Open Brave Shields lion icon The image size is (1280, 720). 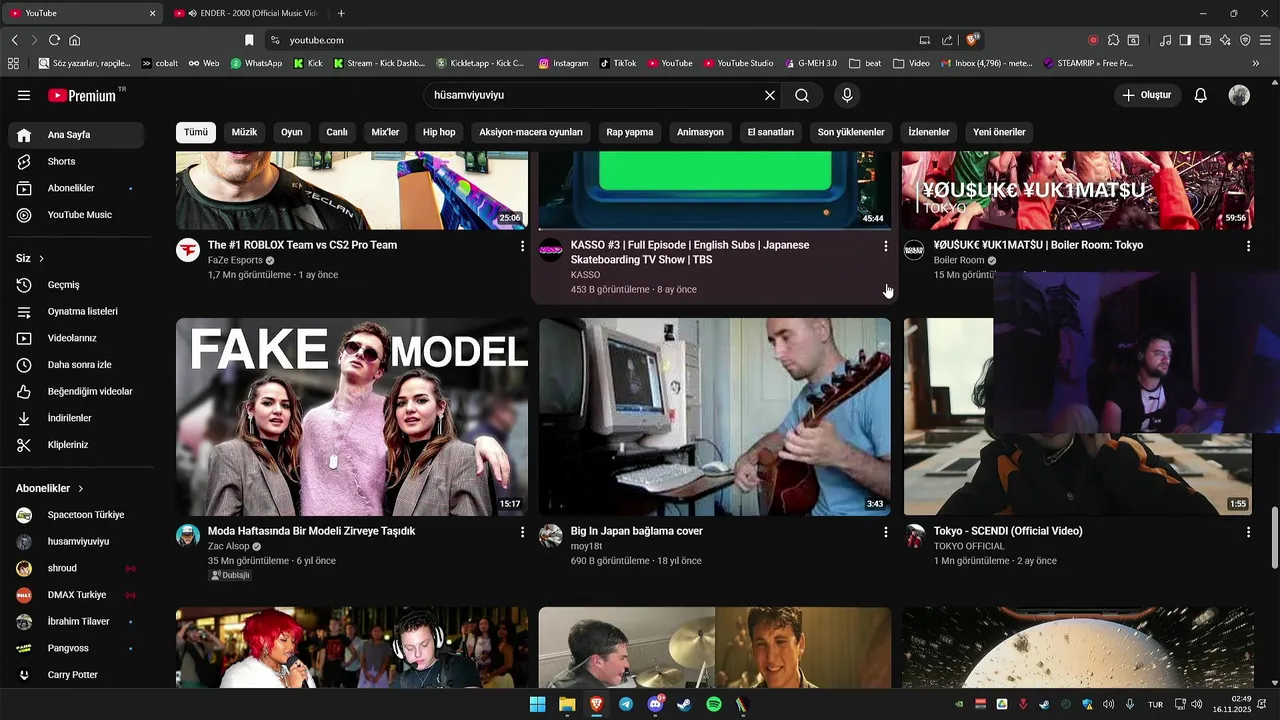(972, 40)
